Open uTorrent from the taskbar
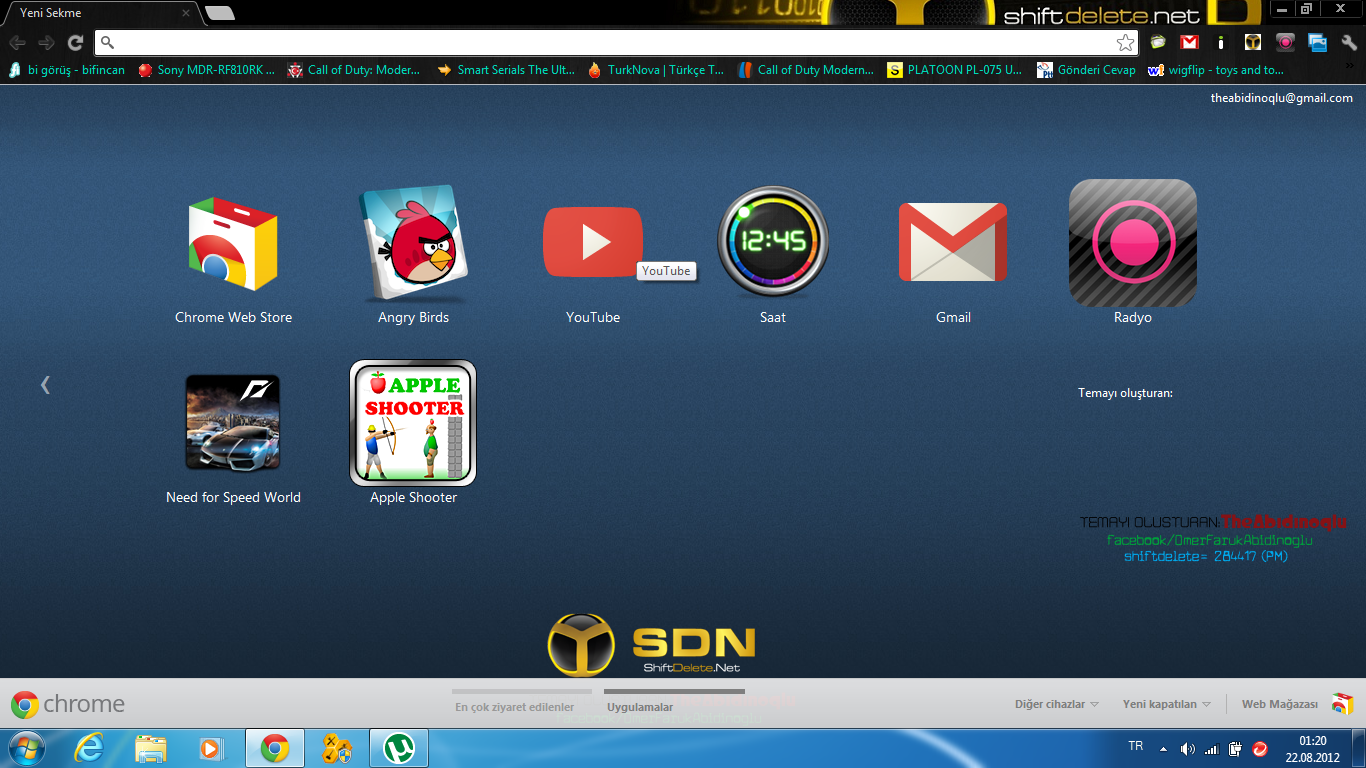Screen dimensions: 1366x768 tap(399, 748)
